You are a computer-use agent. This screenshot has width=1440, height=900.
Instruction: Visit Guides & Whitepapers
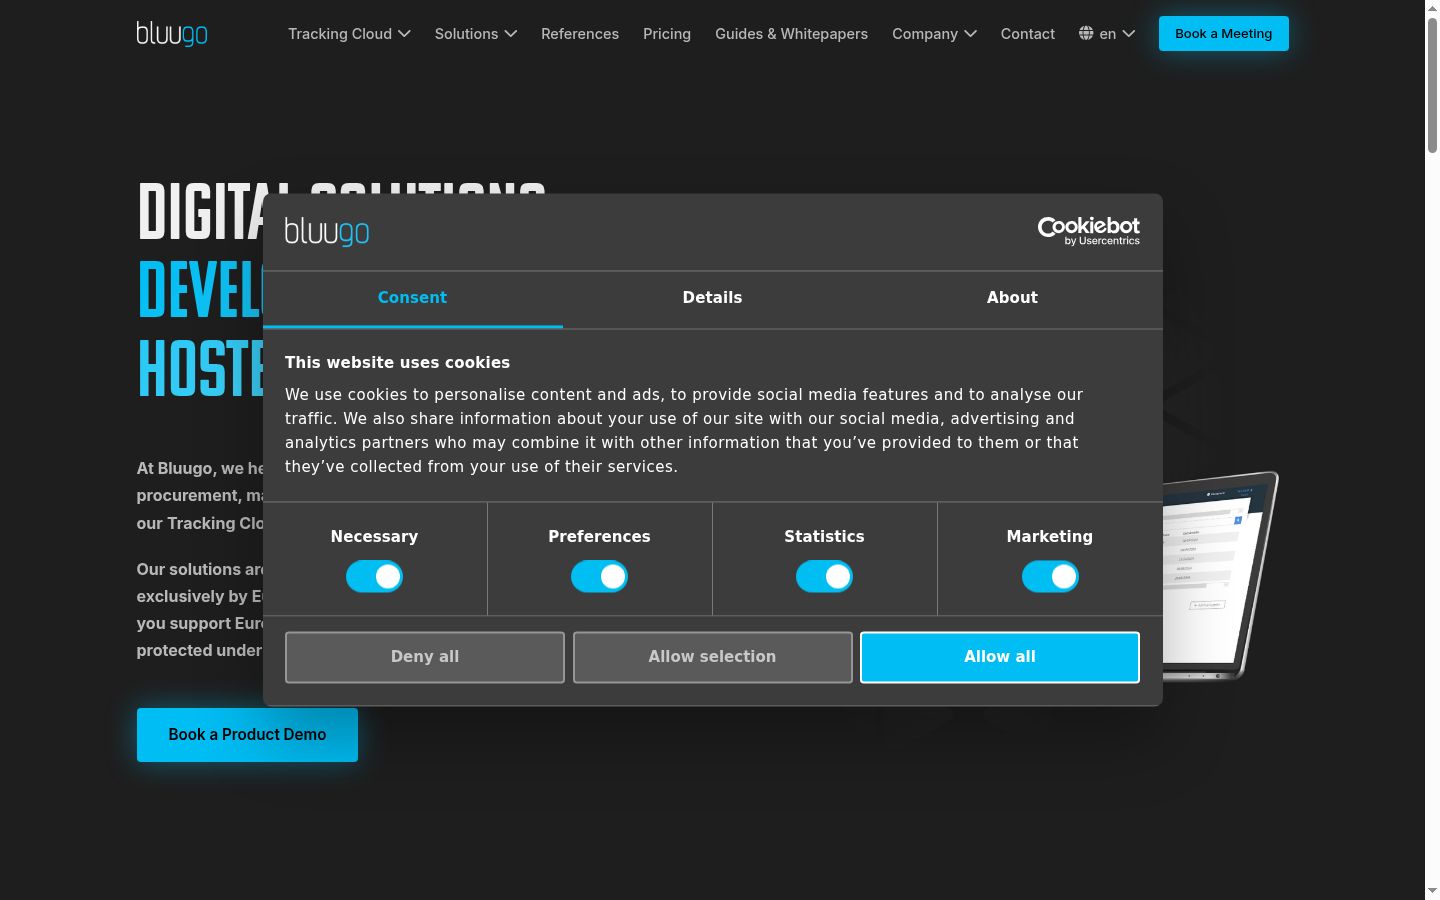click(x=791, y=34)
